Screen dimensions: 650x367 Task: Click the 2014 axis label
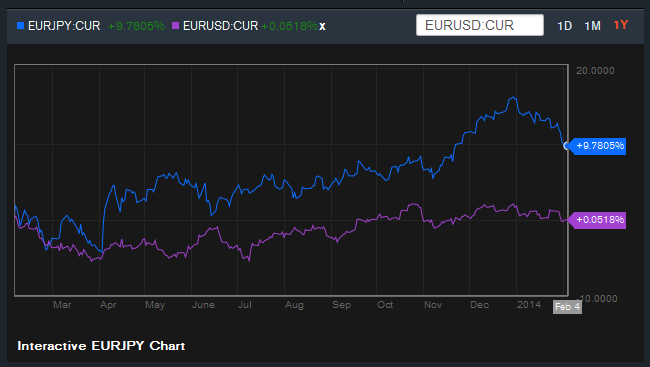coord(529,305)
